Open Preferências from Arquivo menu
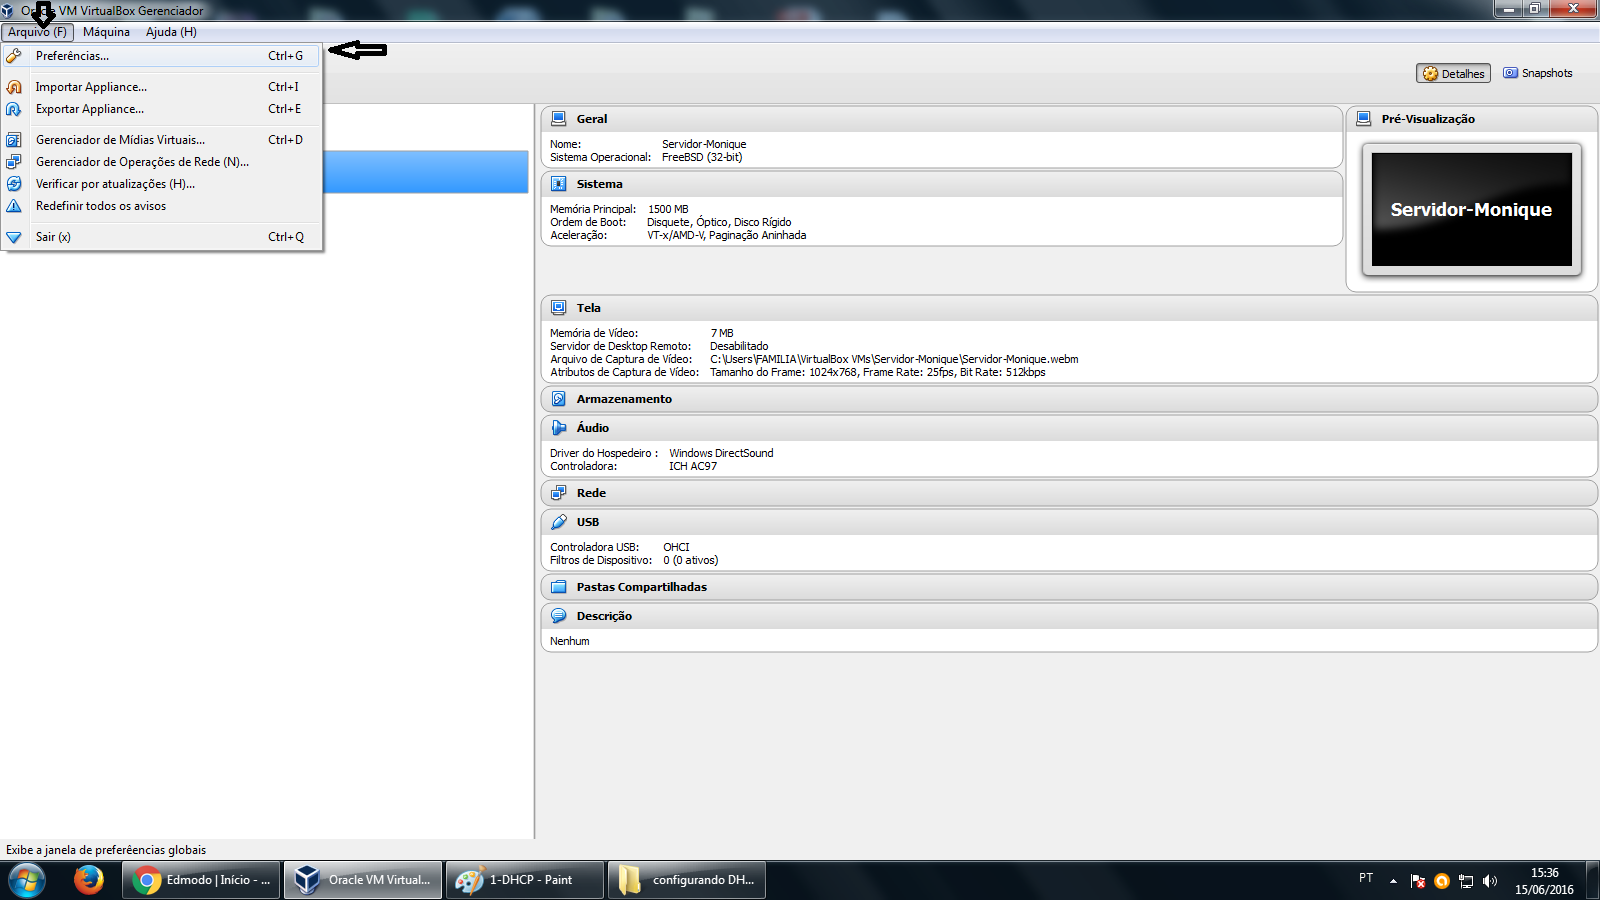Screen dimensions: 1600x900 point(162,56)
